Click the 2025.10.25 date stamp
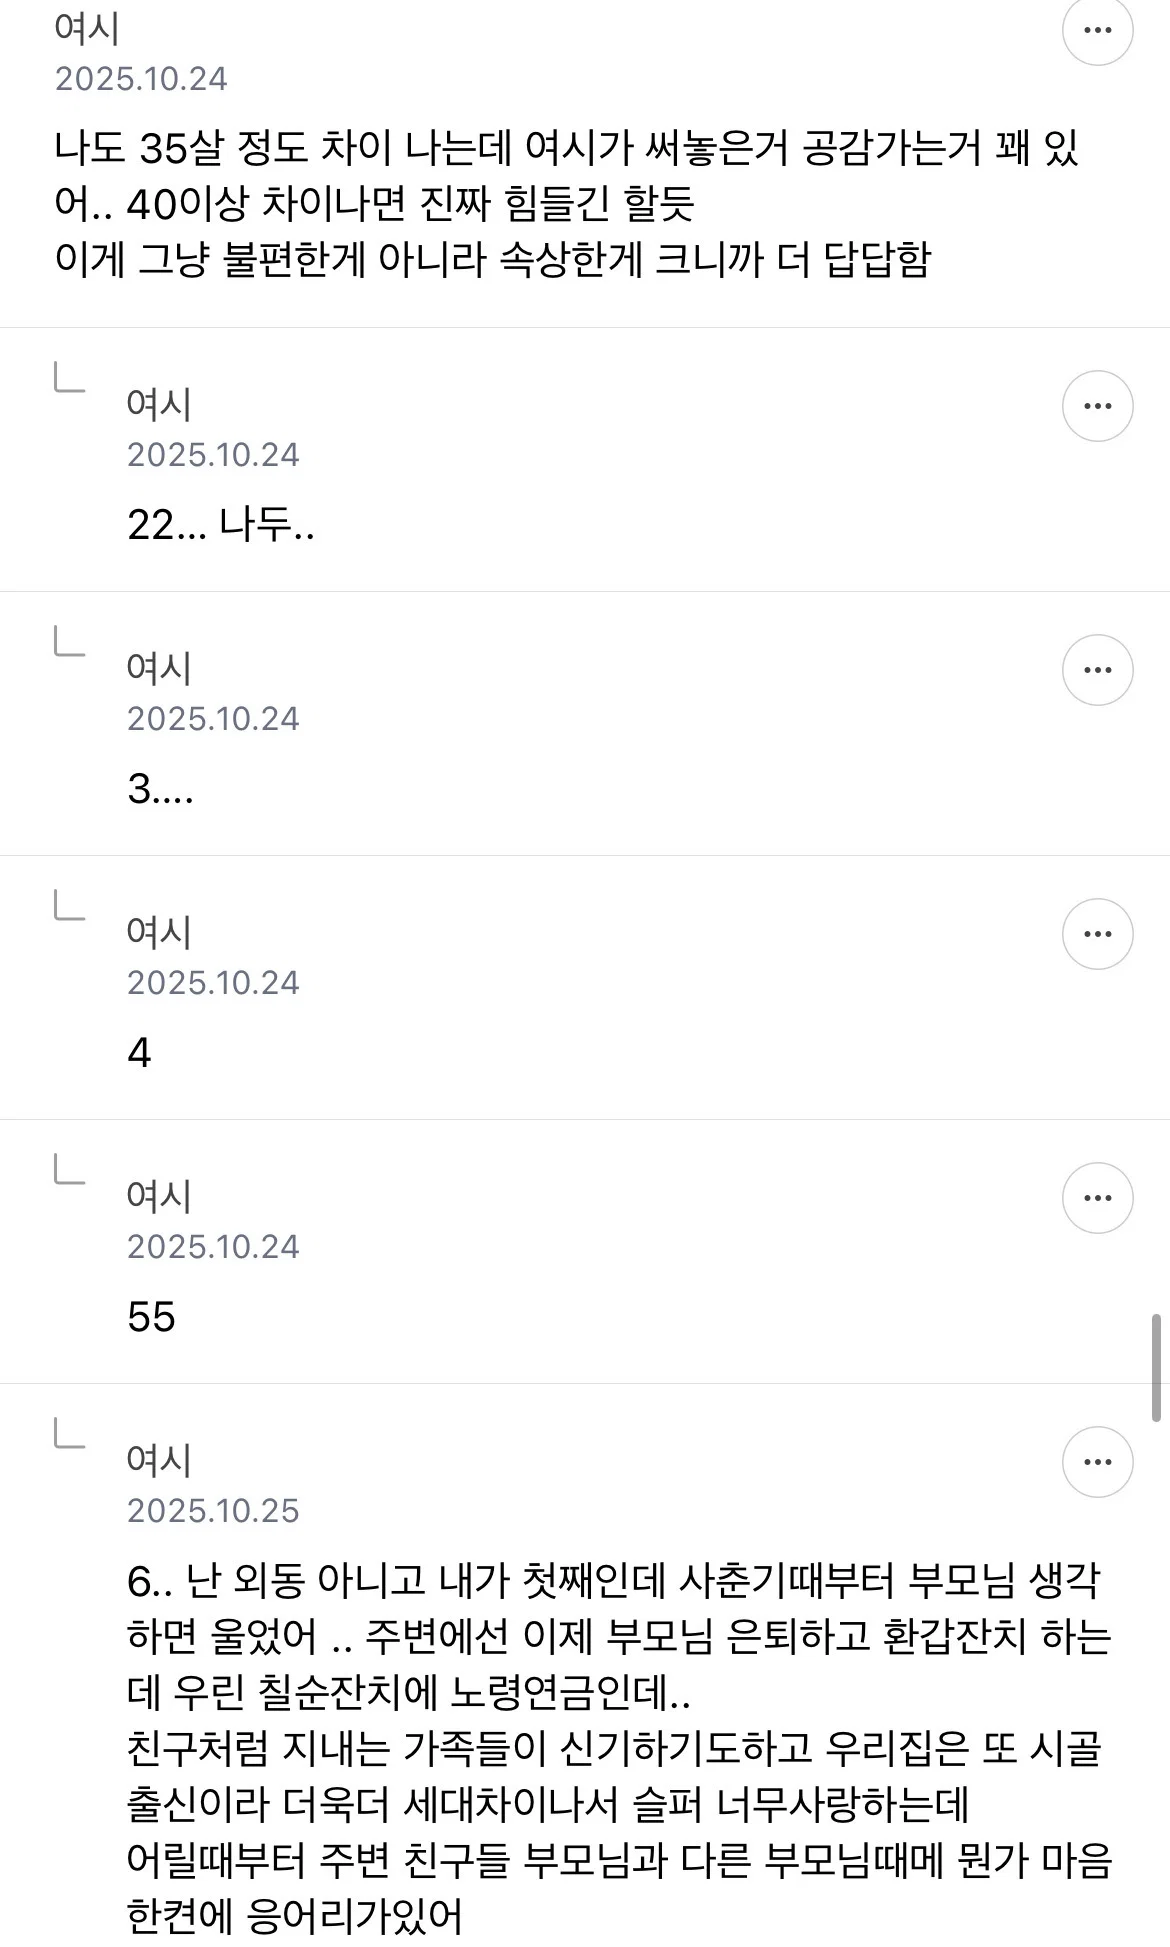1170x1947 pixels. [213, 1510]
